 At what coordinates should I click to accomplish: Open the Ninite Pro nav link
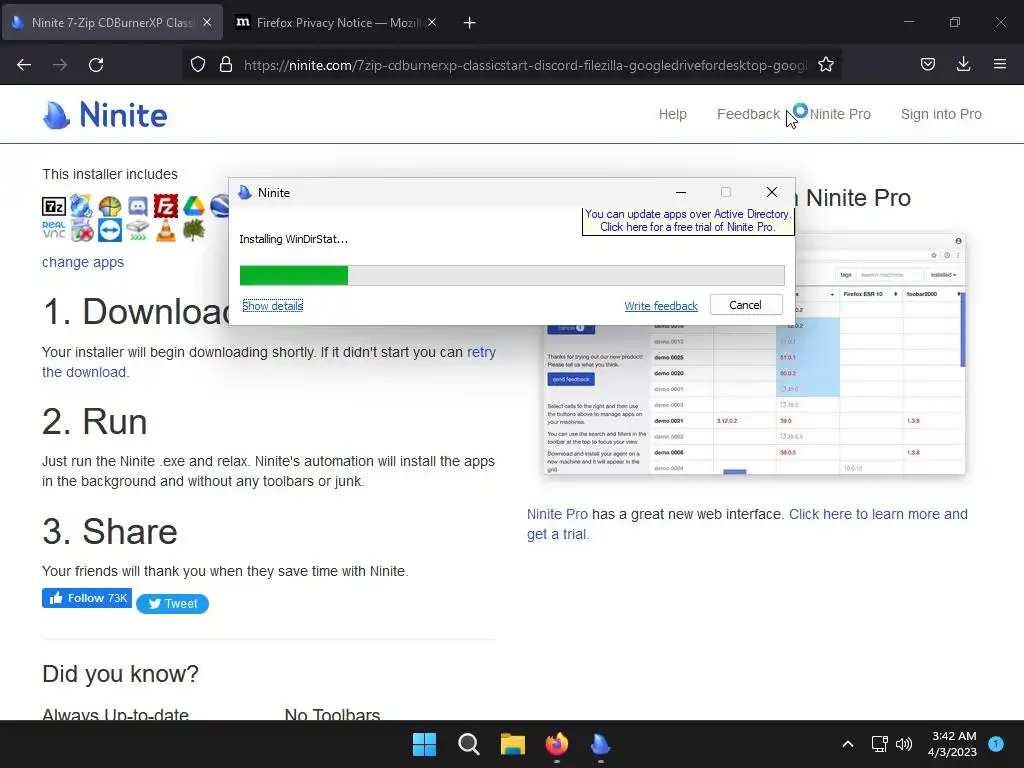tap(840, 114)
